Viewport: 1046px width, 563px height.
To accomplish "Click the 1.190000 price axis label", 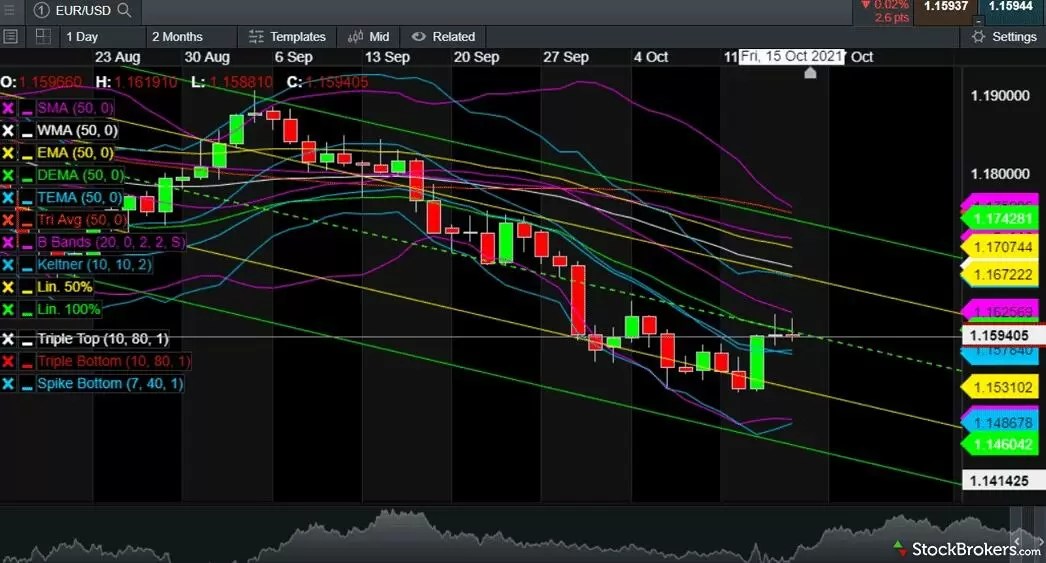I will pos(1000,96).
